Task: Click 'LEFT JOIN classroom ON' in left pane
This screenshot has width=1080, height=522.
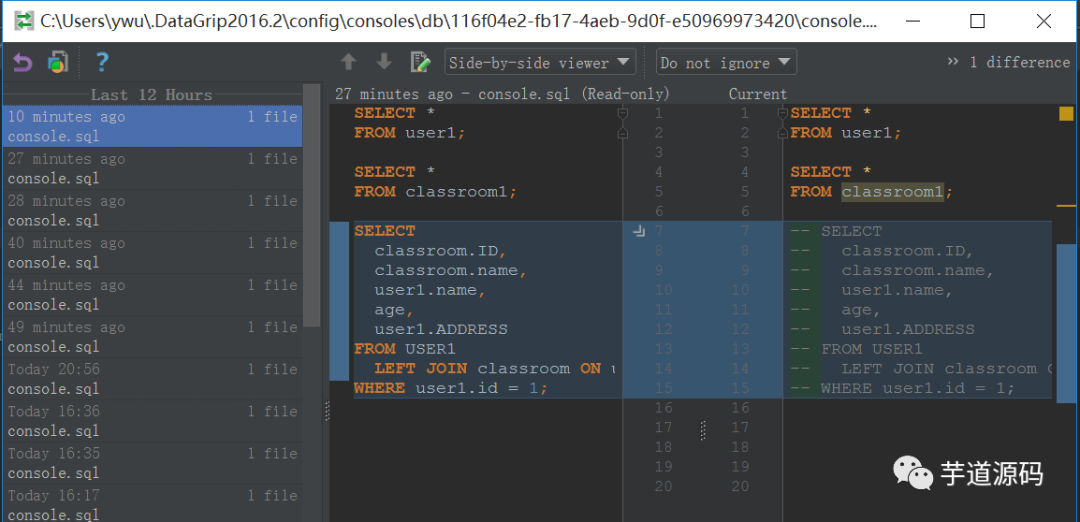Action: (x=488, y=369)
